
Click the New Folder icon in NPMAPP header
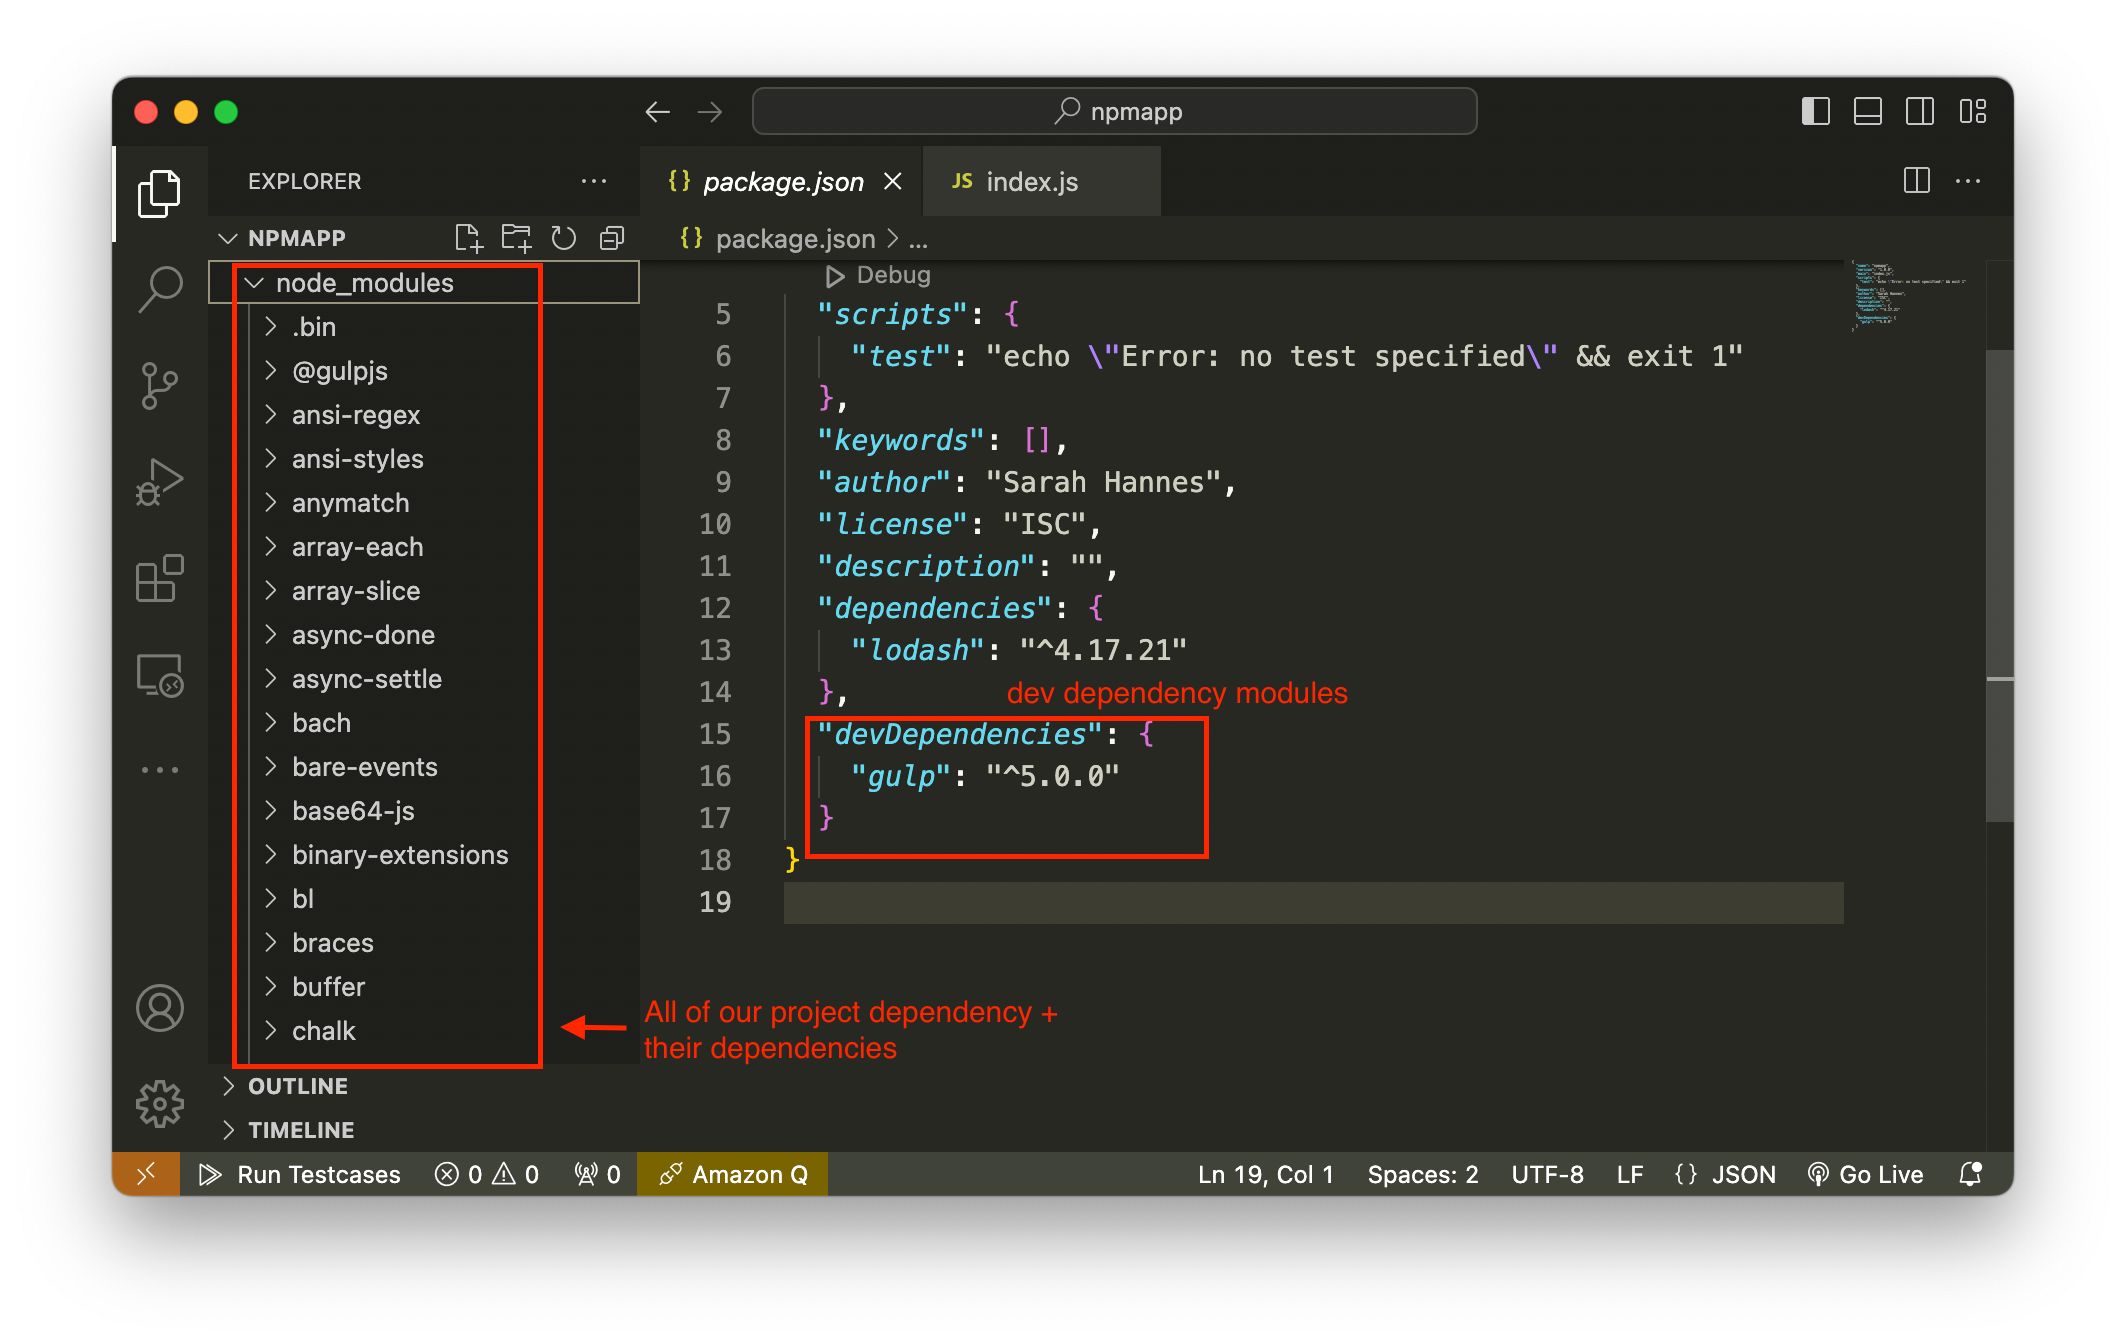click(516, 238)
